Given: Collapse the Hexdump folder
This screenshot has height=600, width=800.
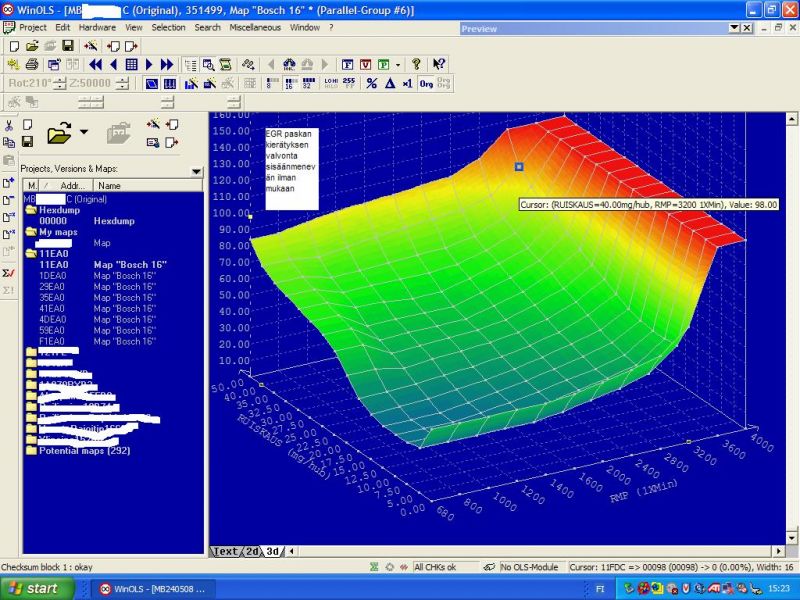Looking at the screenshot, I should click(x=31, y=210).
